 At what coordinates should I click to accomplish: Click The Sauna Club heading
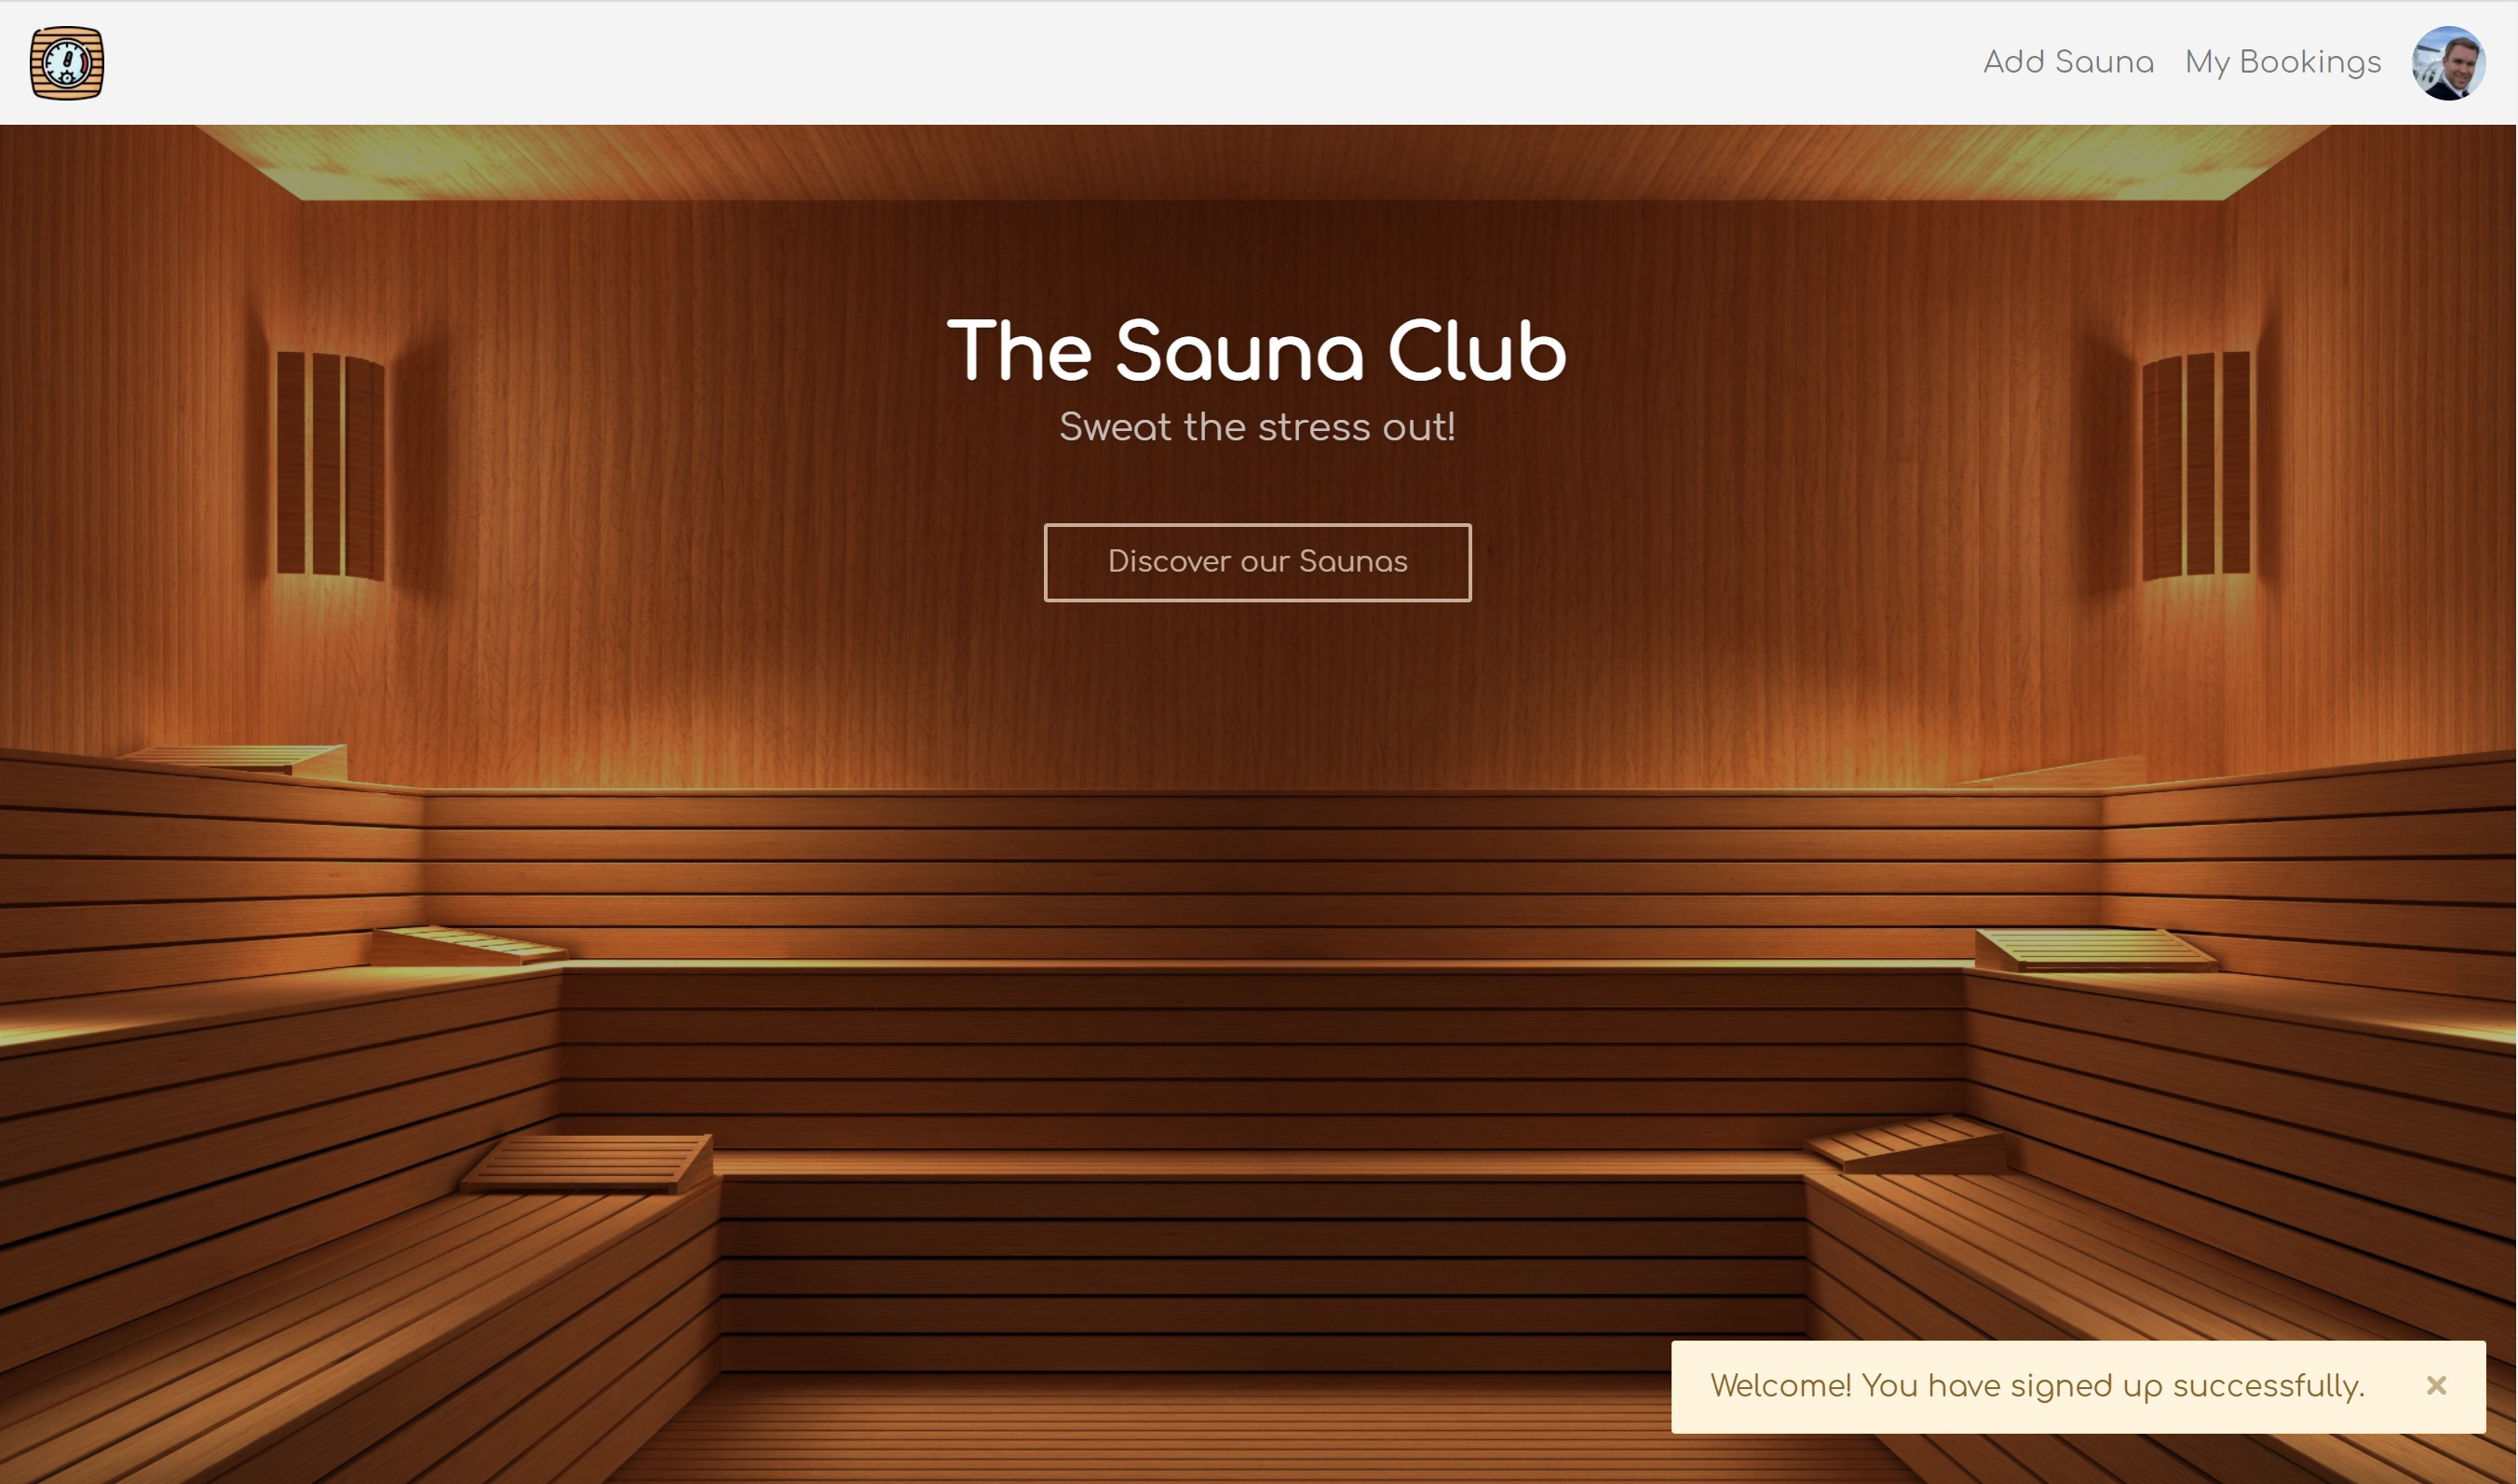tap(1257, 351)
